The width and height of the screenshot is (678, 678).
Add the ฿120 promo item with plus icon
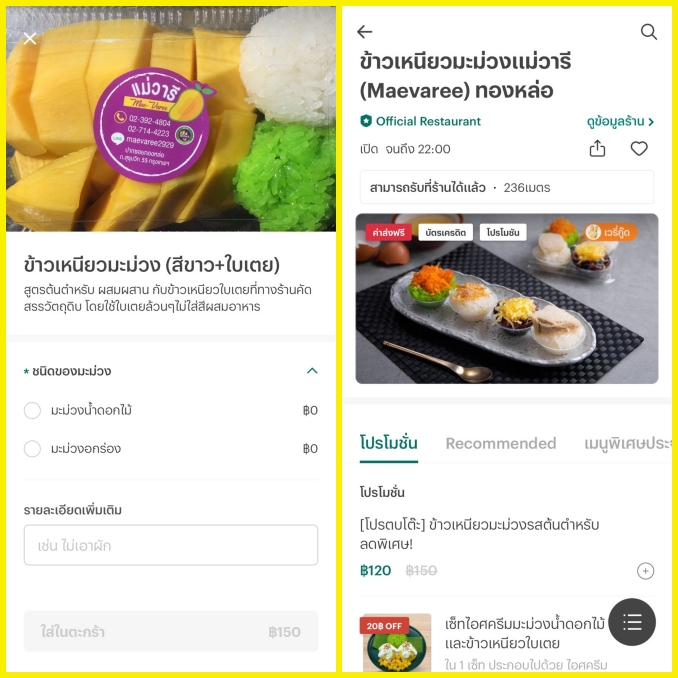[645, 571]
